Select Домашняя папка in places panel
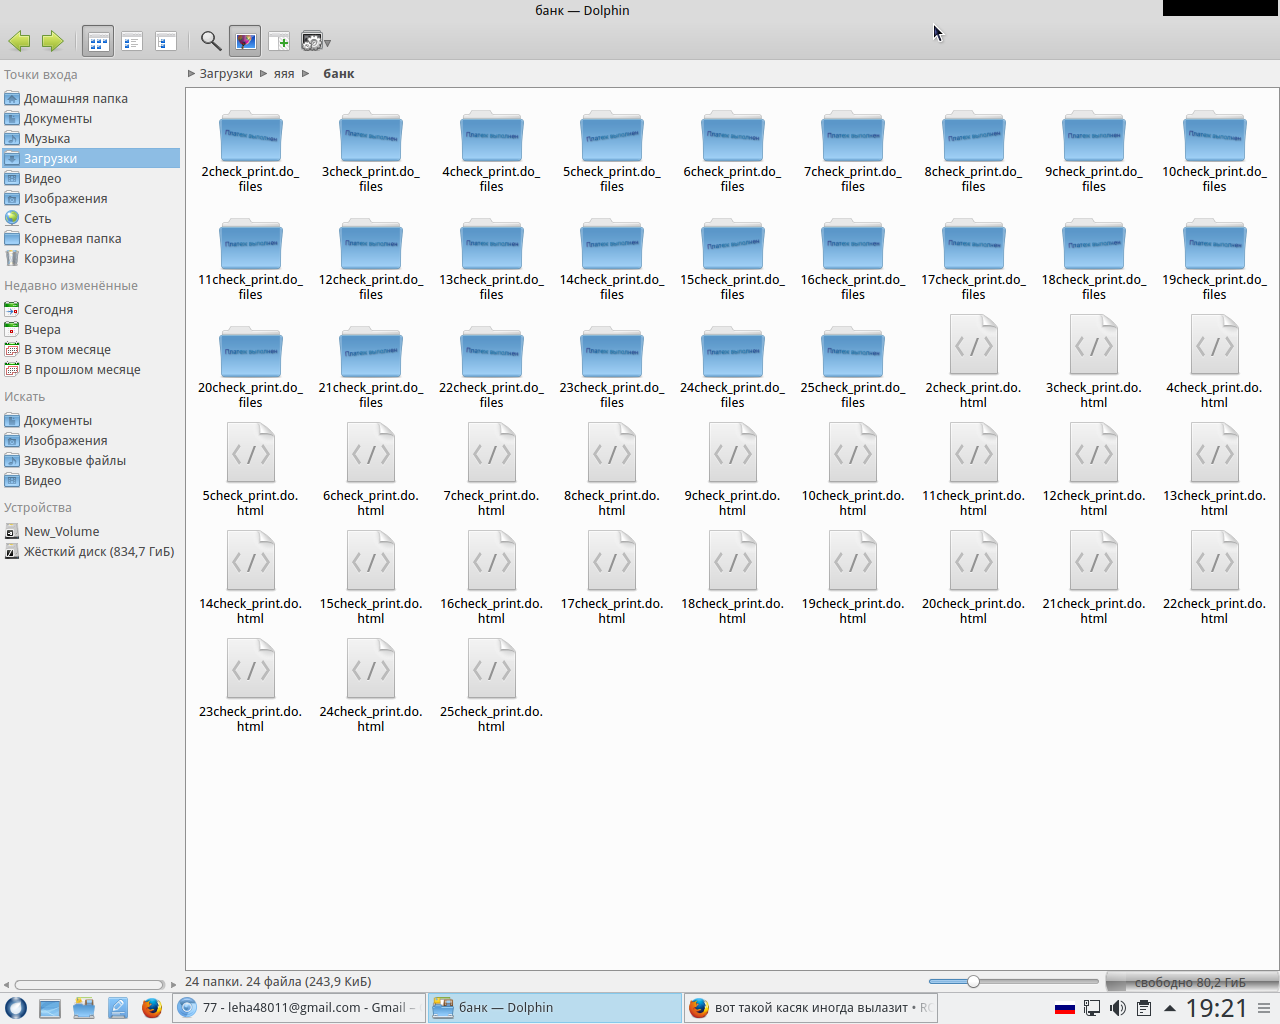This screenshot has height=1024, width=1280. (x=75, y=99)
